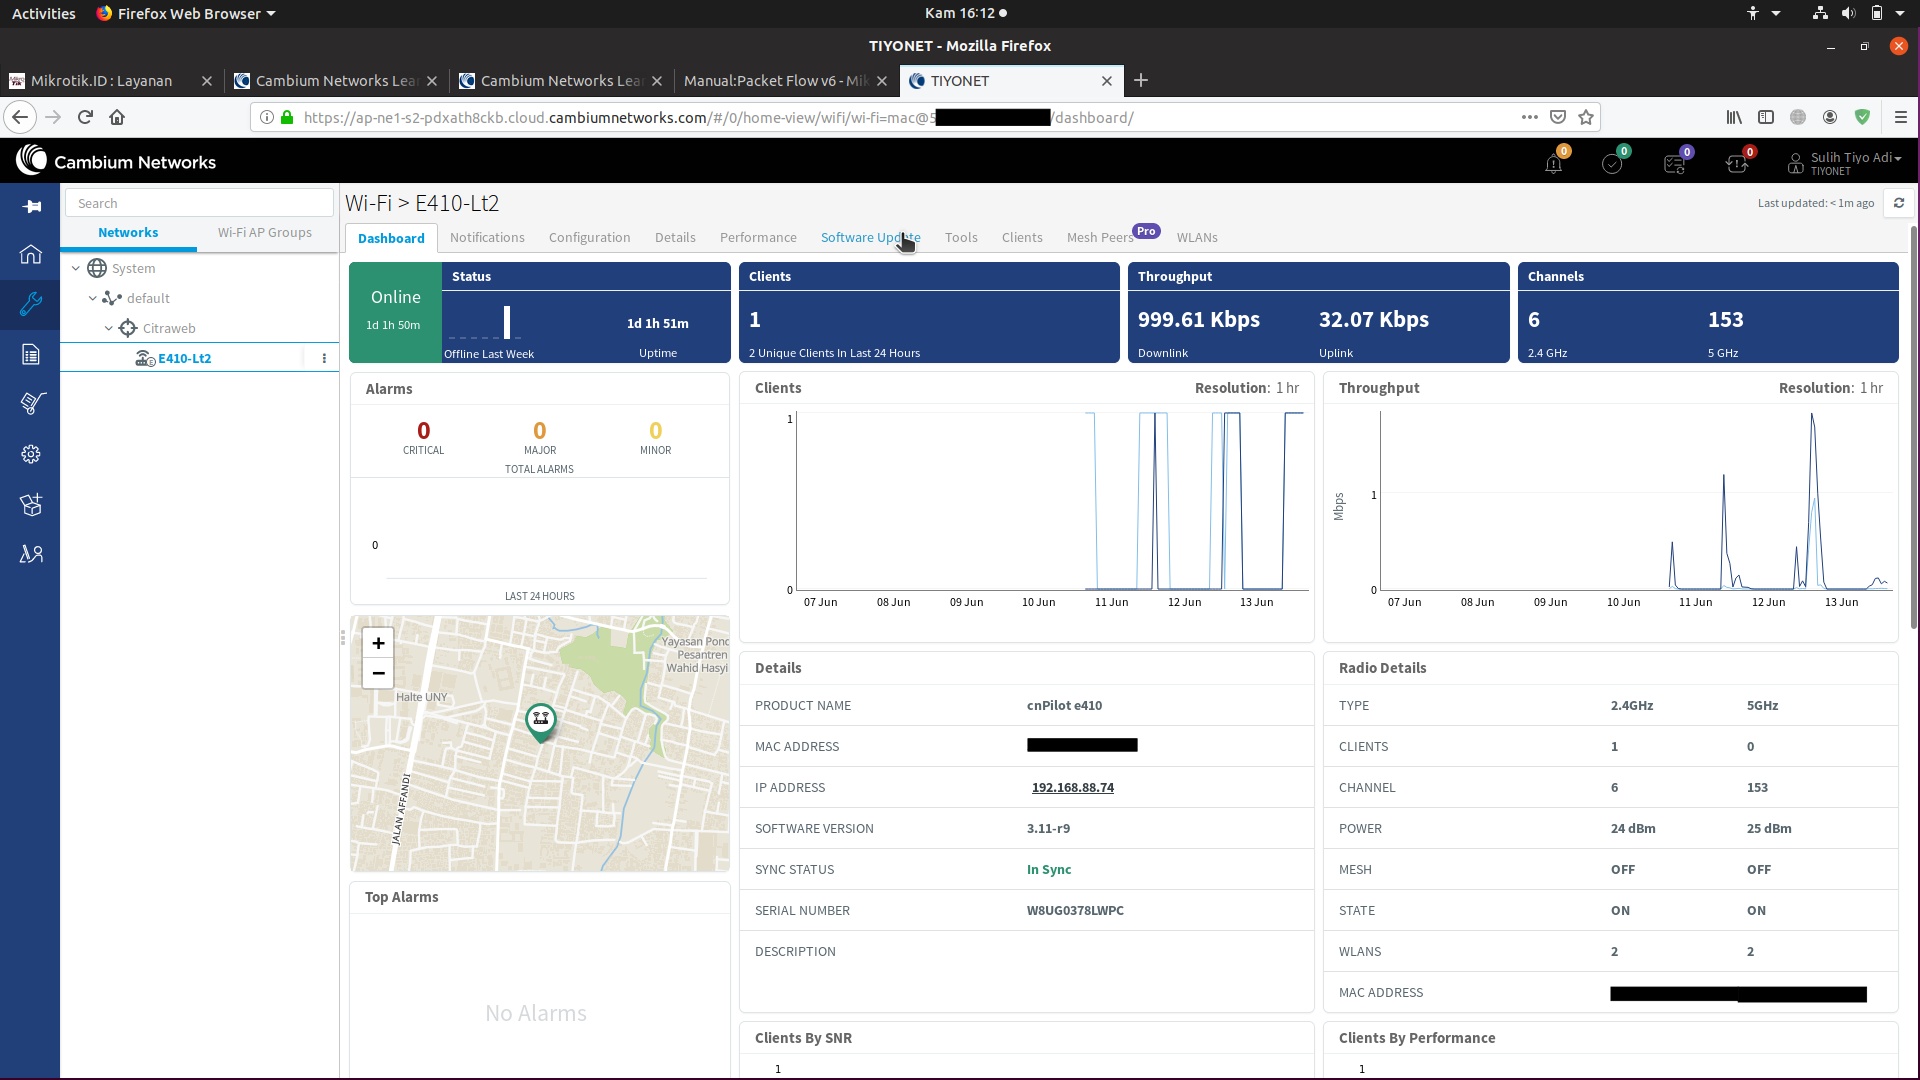Collapse the System tree node

click(76, 268)
